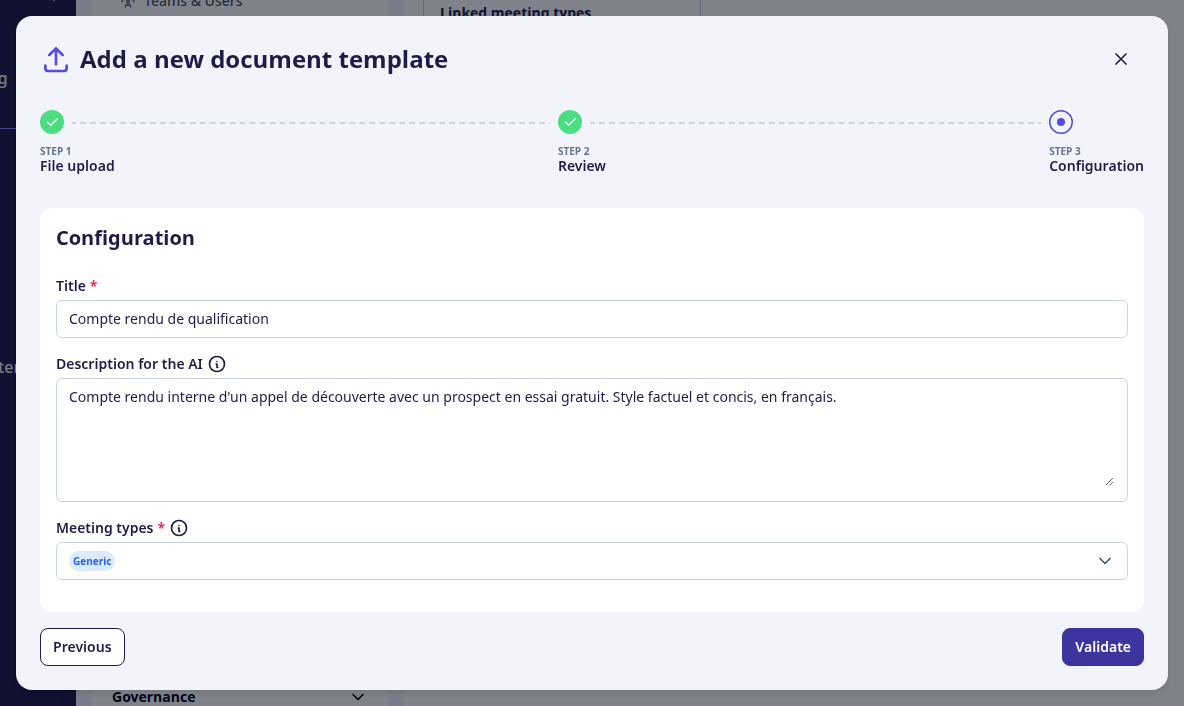Open the Meeting types dropdown chevron
Screen dimensions: 1184x706
[1105, 561]
